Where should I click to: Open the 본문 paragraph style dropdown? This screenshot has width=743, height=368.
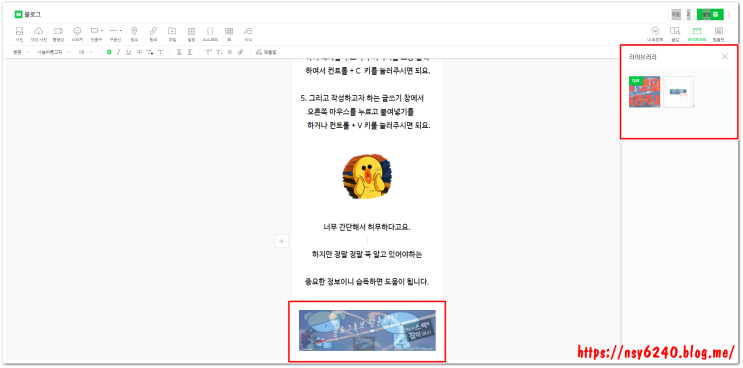point(21,52)
